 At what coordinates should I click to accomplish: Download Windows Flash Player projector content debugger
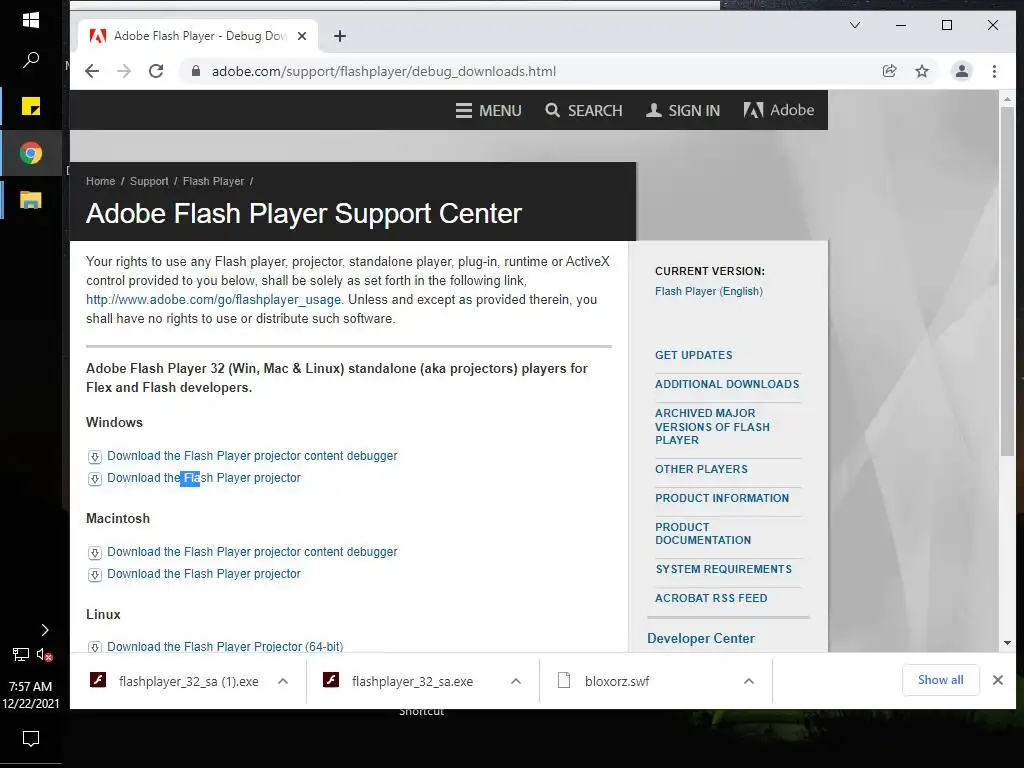click(x=252, y=456)
